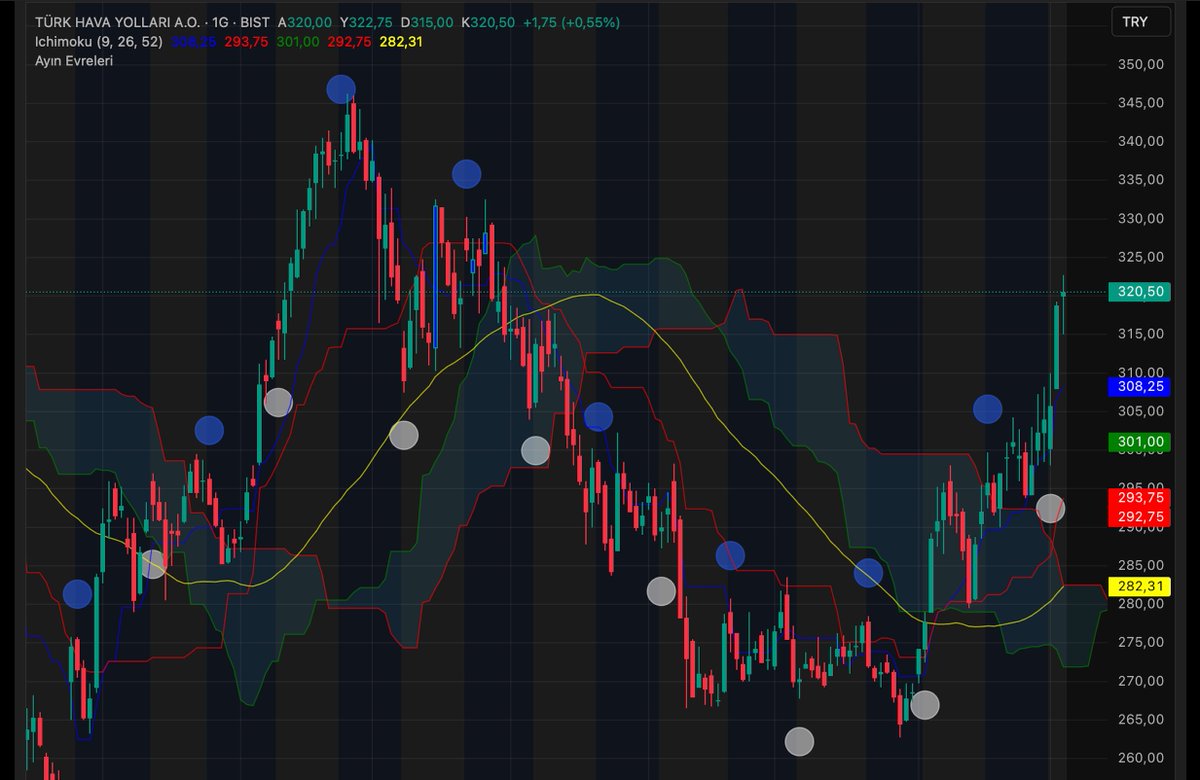This screenshot has width=1200, height=780.
Task: Click the blue 308,25 price axis label
Action: pyautogui.click(x=1141, y=386)
